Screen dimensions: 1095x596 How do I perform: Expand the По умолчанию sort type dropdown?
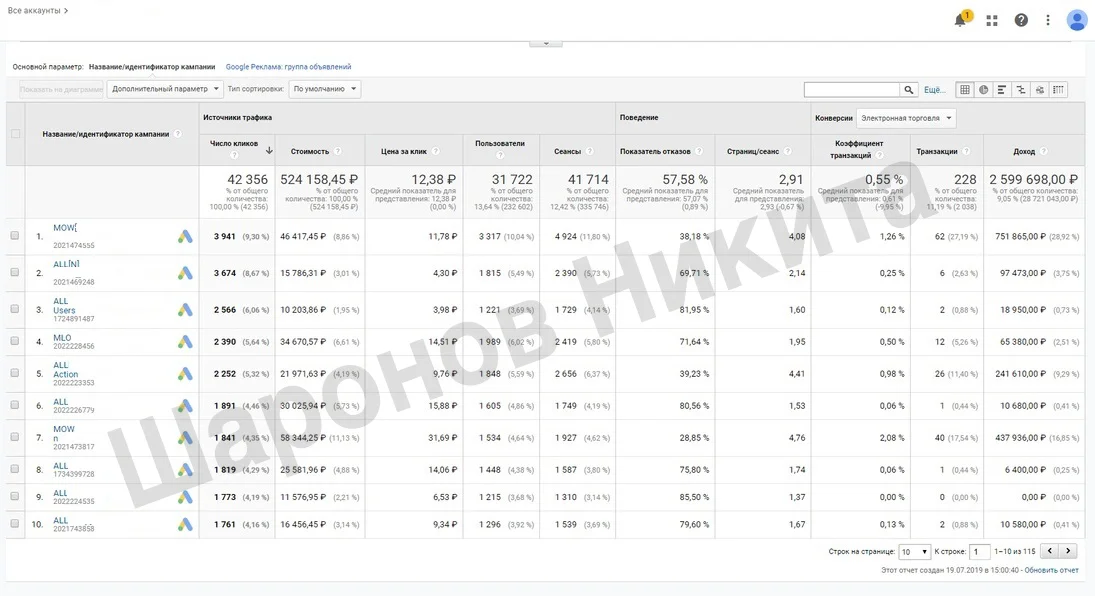(324, 89)
